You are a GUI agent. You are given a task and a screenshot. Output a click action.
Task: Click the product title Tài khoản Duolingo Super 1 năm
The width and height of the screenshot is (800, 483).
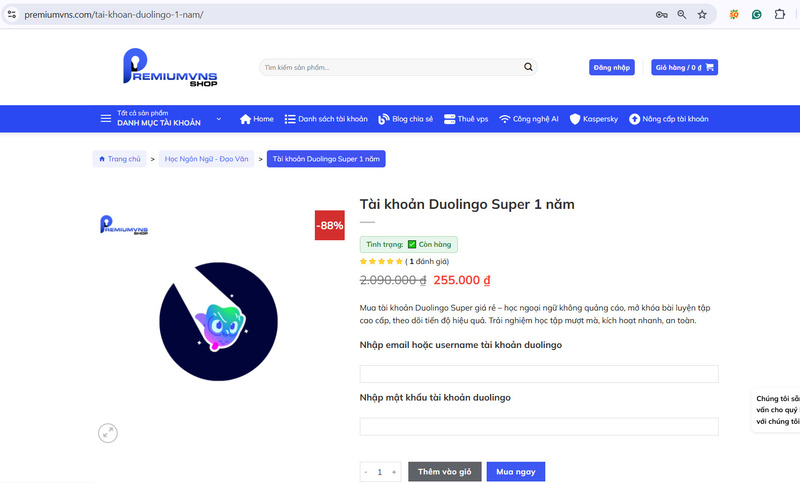click(x=467, y=204)
